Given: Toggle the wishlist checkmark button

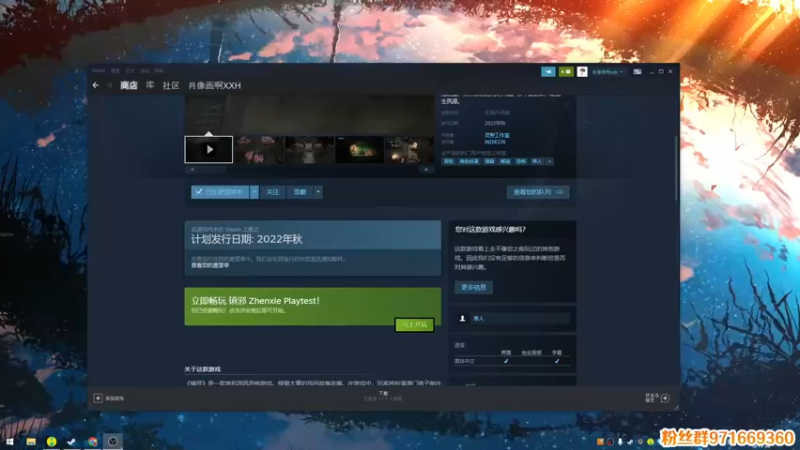Looking at the screenshot, I should click(x=220, y=192).
